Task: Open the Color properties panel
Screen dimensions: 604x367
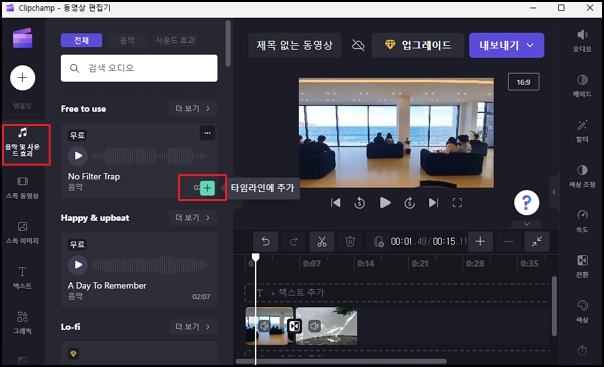Action: click(x=582, y=312)
